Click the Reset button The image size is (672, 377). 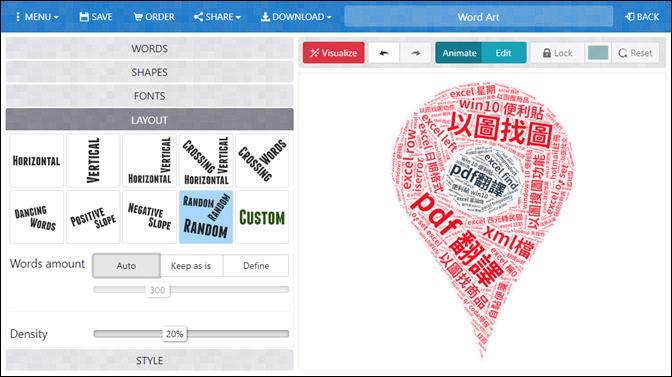636,53
